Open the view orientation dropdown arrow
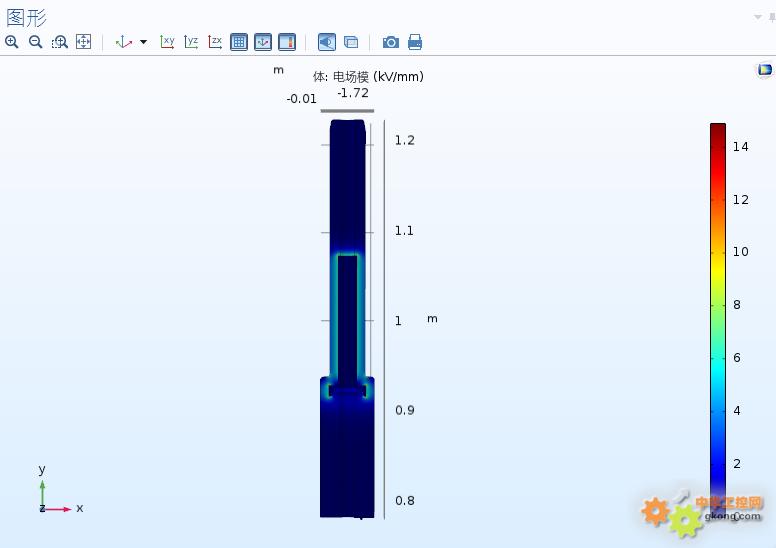Screen dimensions: 776x548 (x=144, y=42)
